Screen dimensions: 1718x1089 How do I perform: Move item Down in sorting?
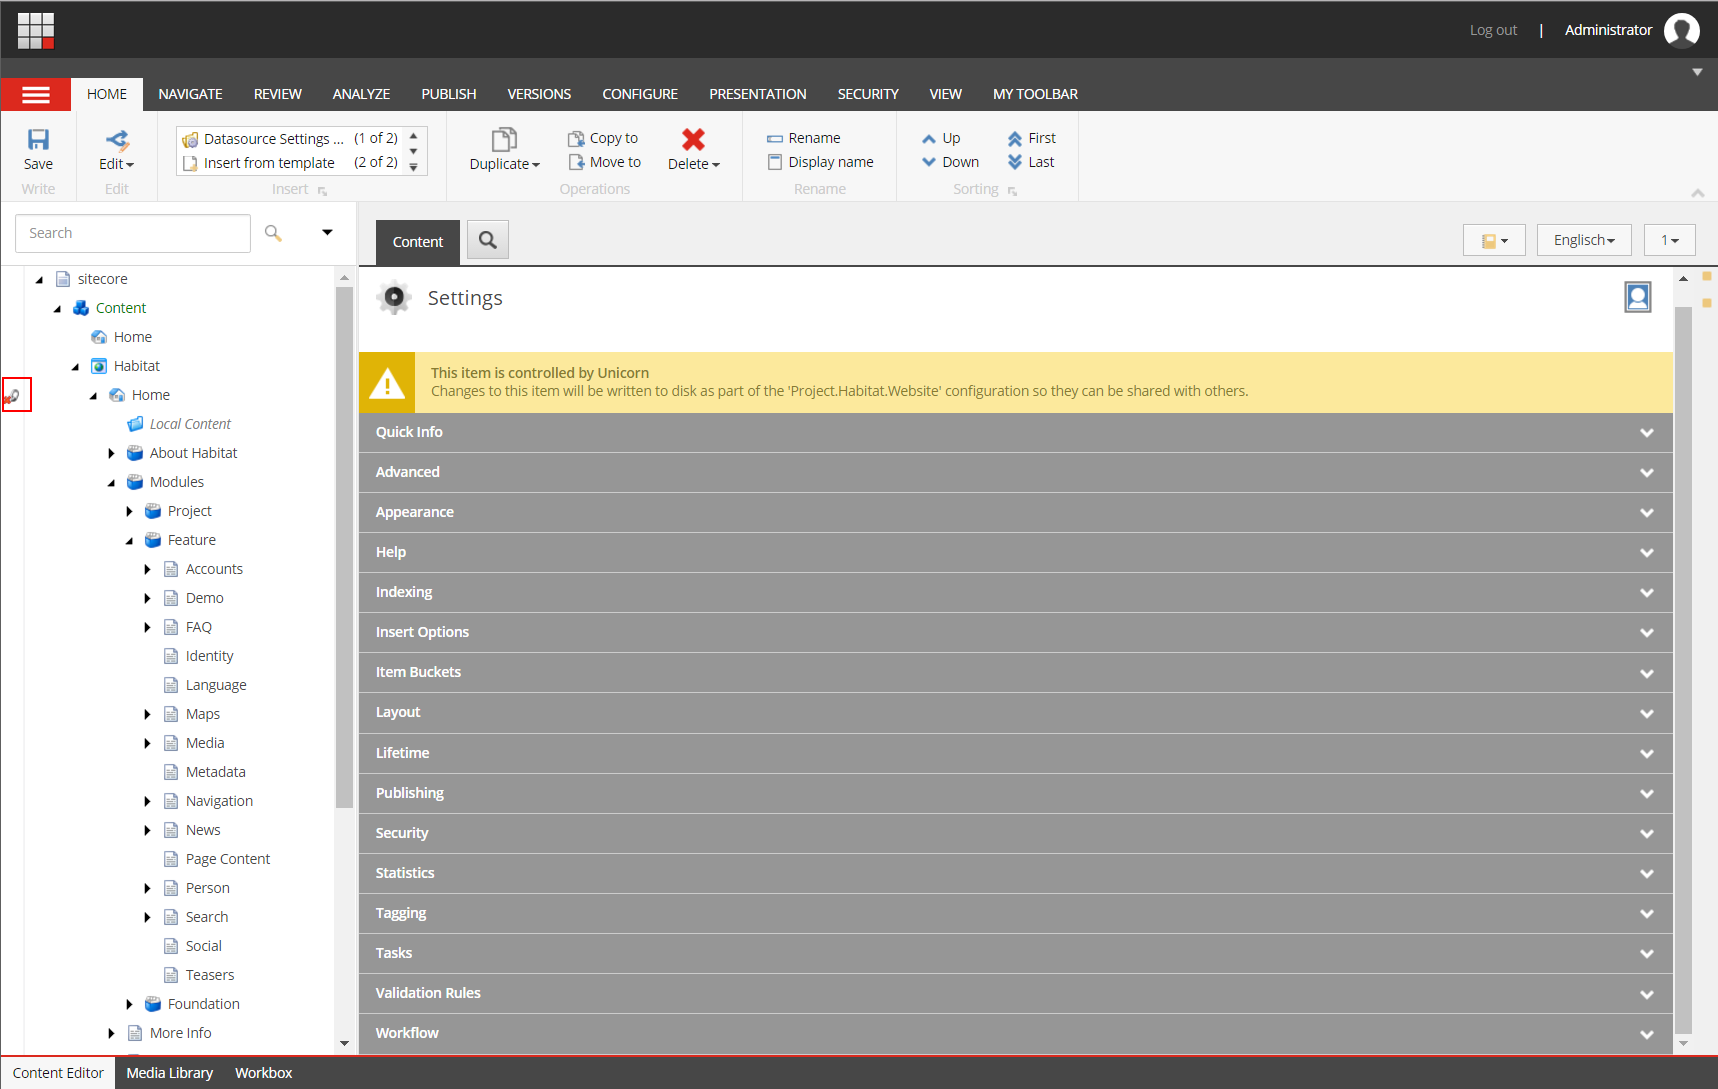pos(950,162)
